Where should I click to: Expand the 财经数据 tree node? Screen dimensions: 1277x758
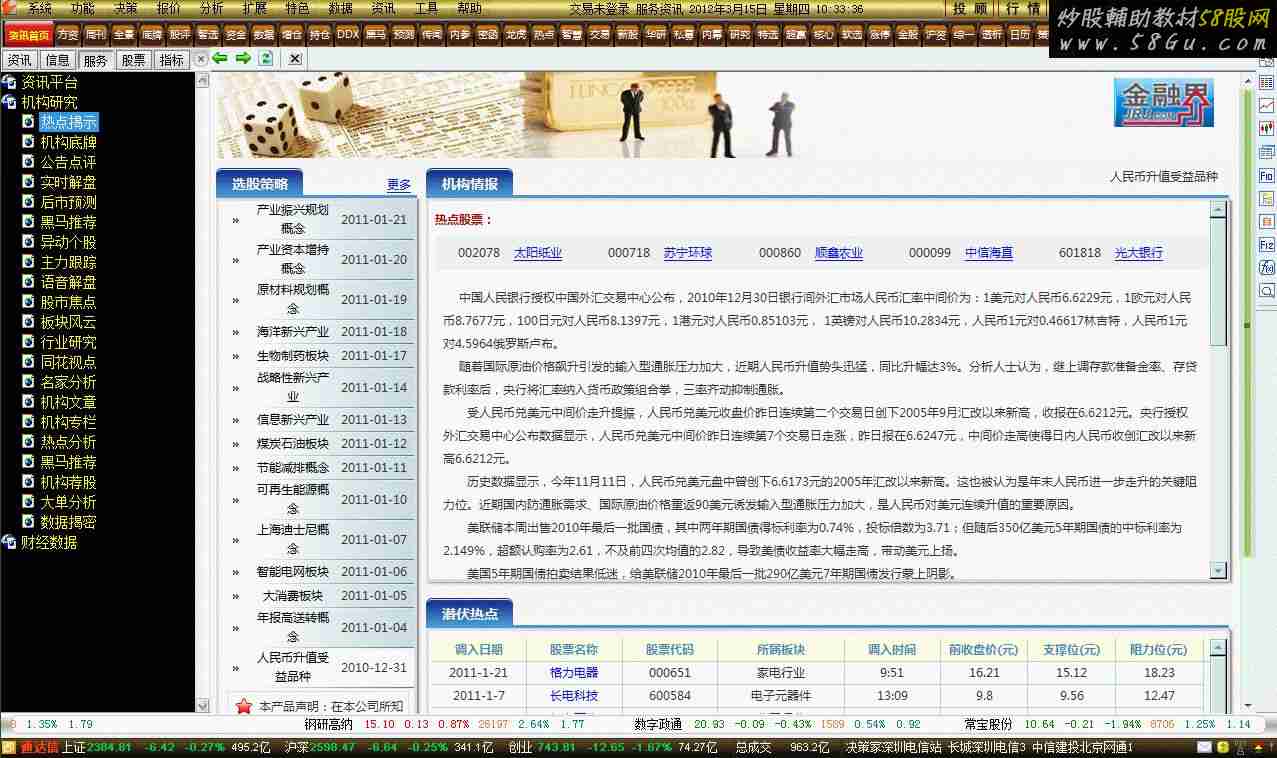(x=9, y=542)
